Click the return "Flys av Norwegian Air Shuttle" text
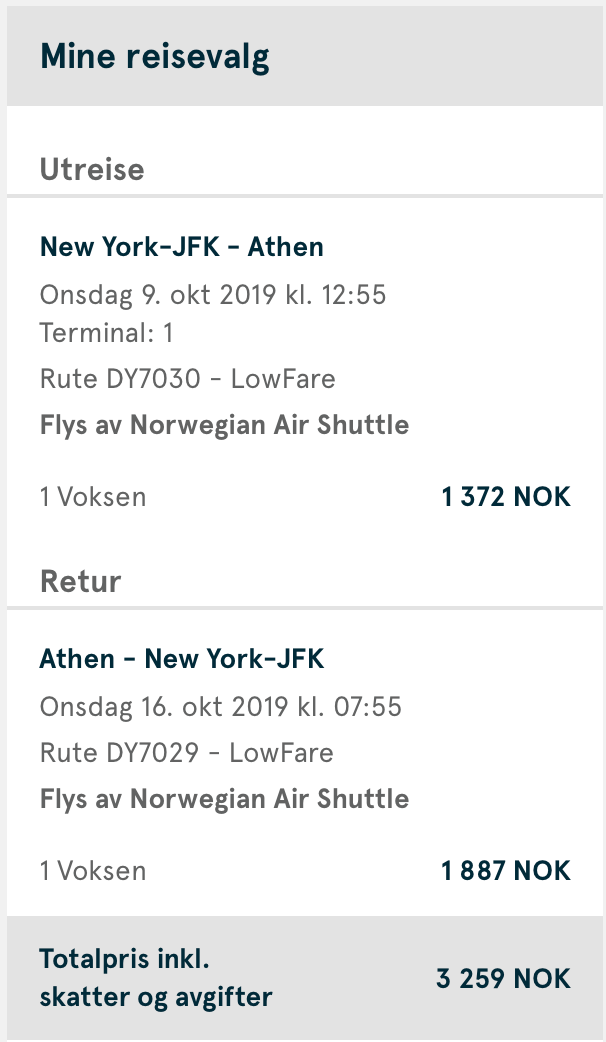This screenshot has height=1042, width=606. 224,799
